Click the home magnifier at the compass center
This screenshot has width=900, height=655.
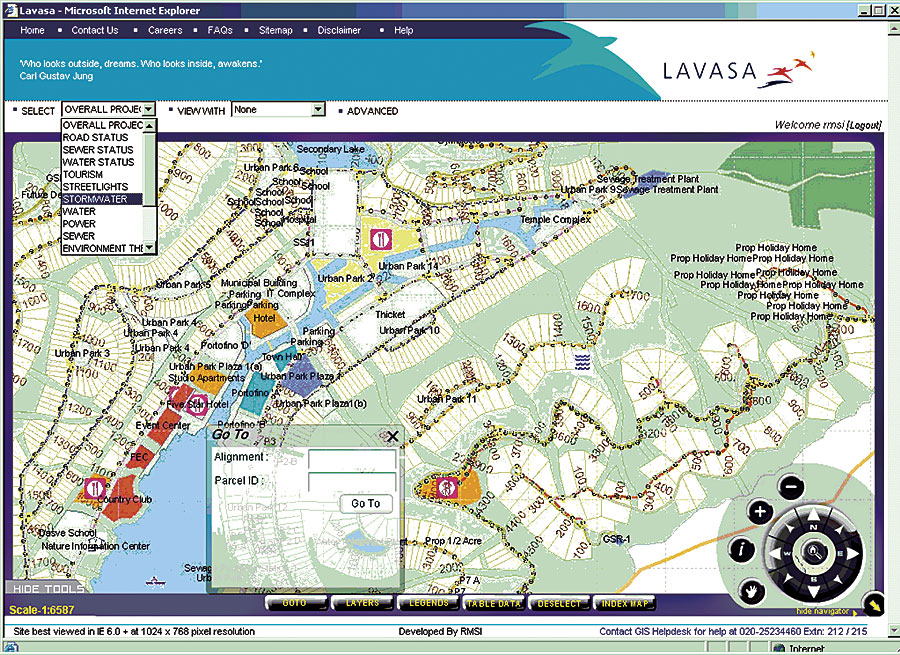click(814, 552)
